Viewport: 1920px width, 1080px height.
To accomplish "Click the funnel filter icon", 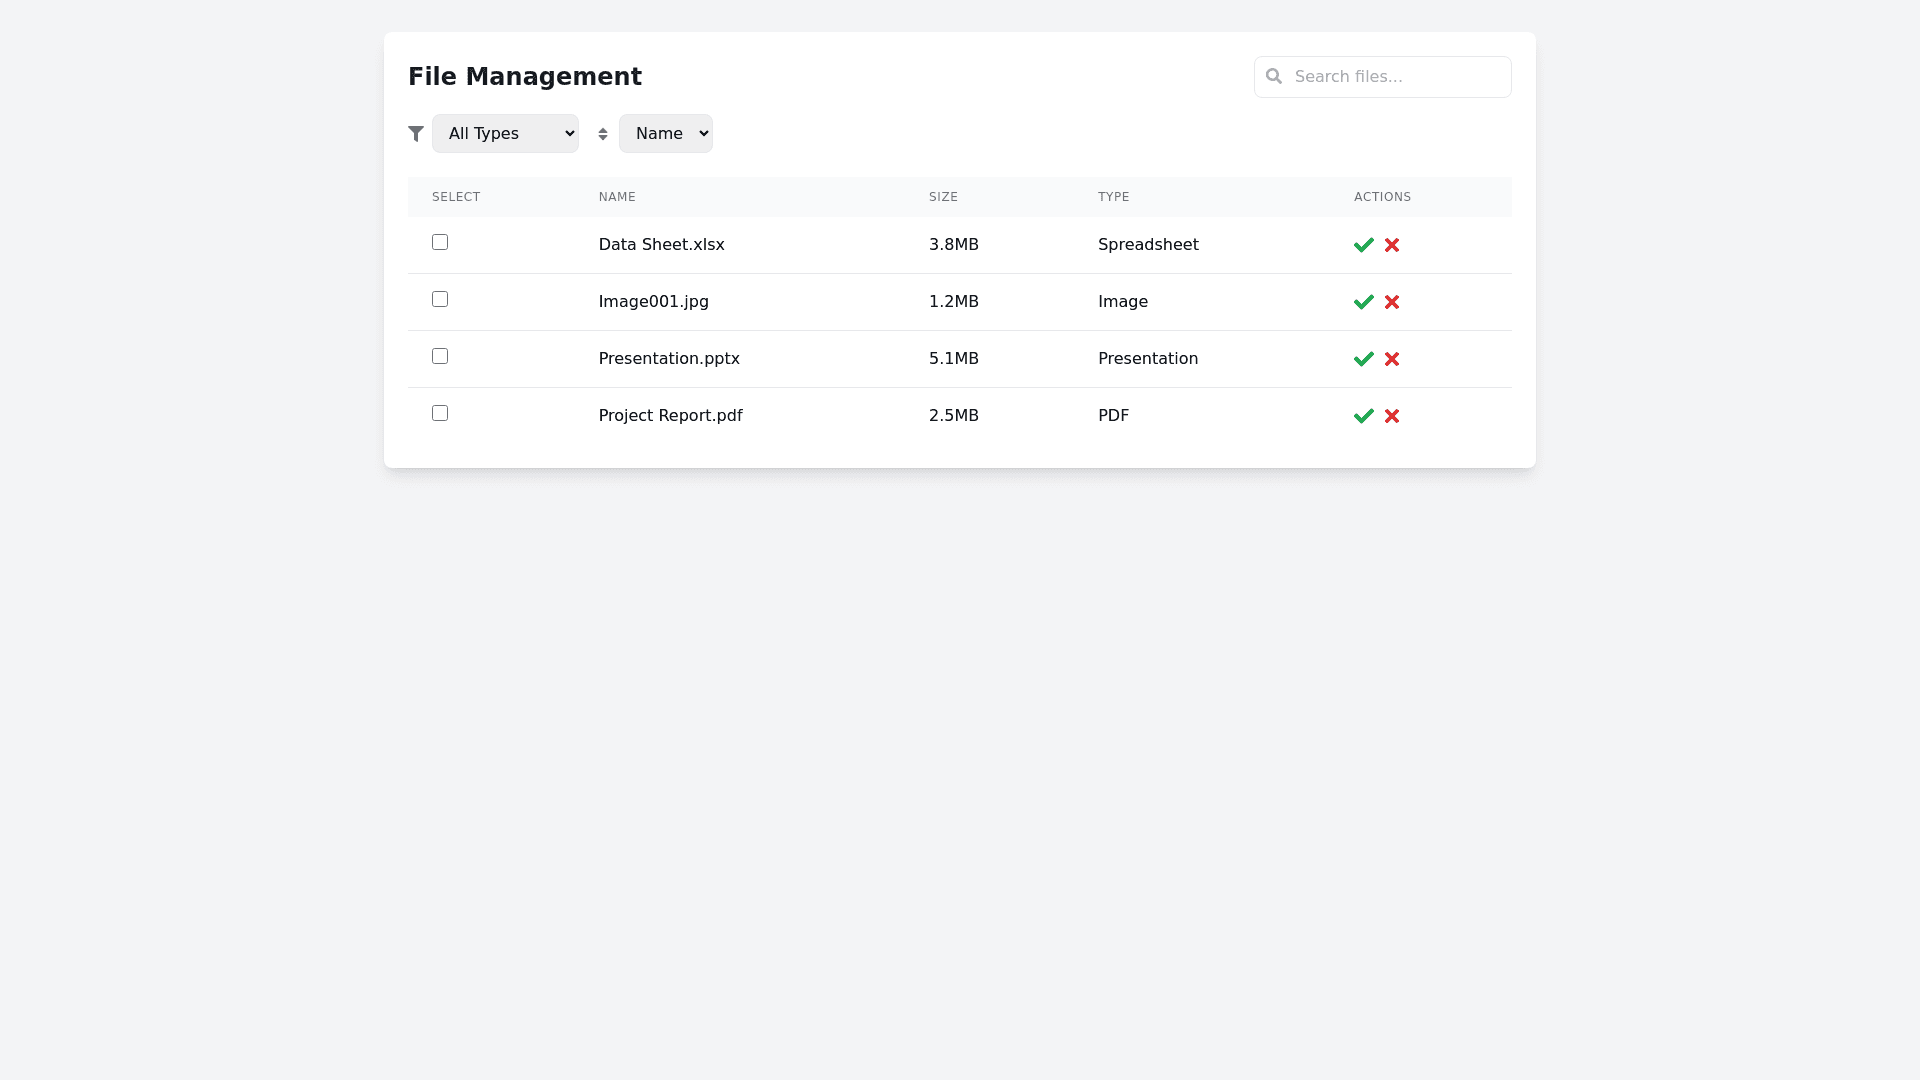I will pos(416,134).
